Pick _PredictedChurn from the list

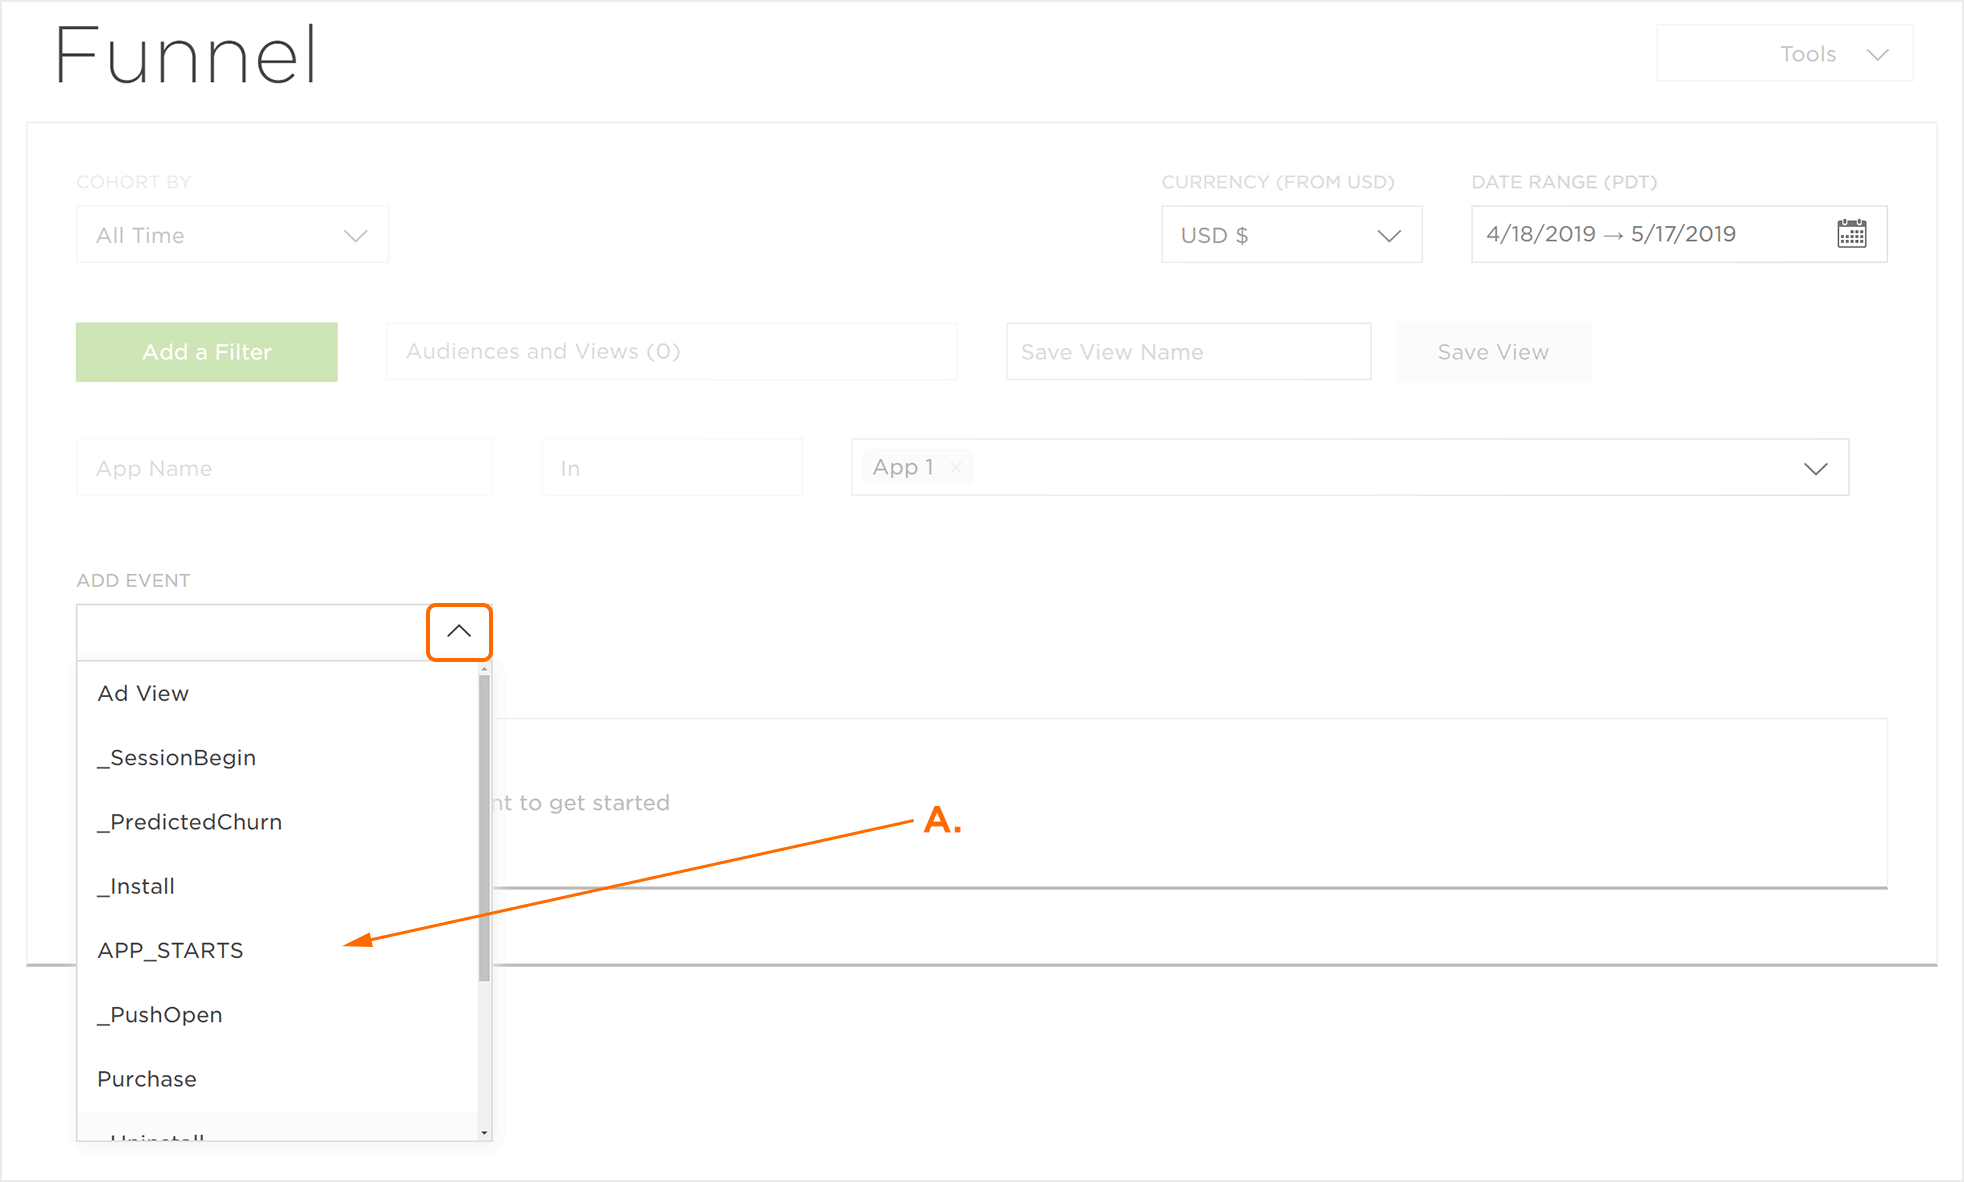[190, 822]
